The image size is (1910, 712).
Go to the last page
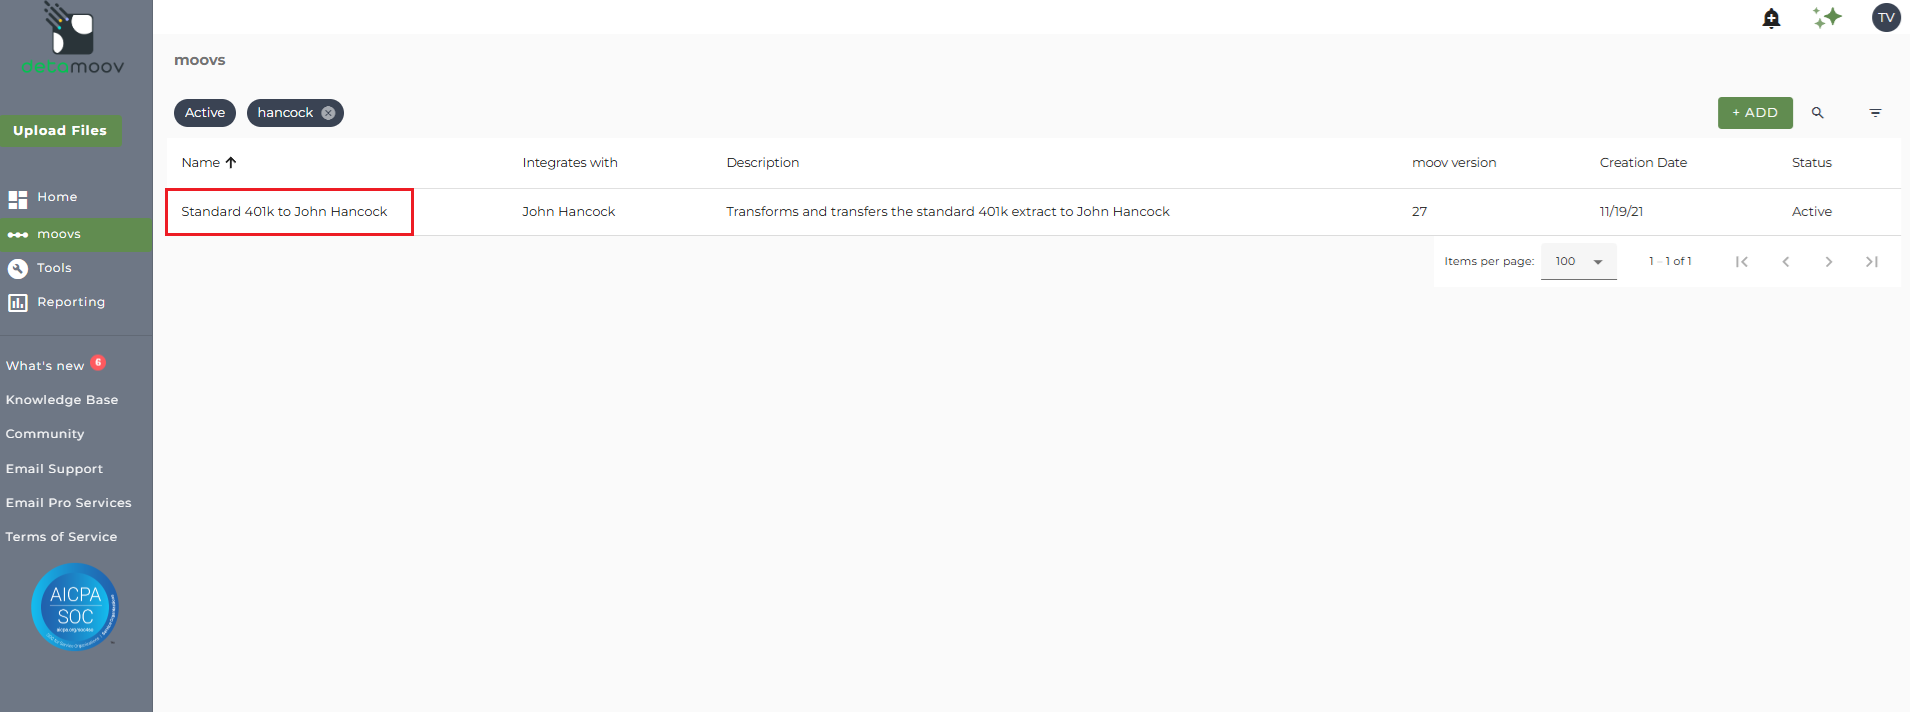point(1872,262)
